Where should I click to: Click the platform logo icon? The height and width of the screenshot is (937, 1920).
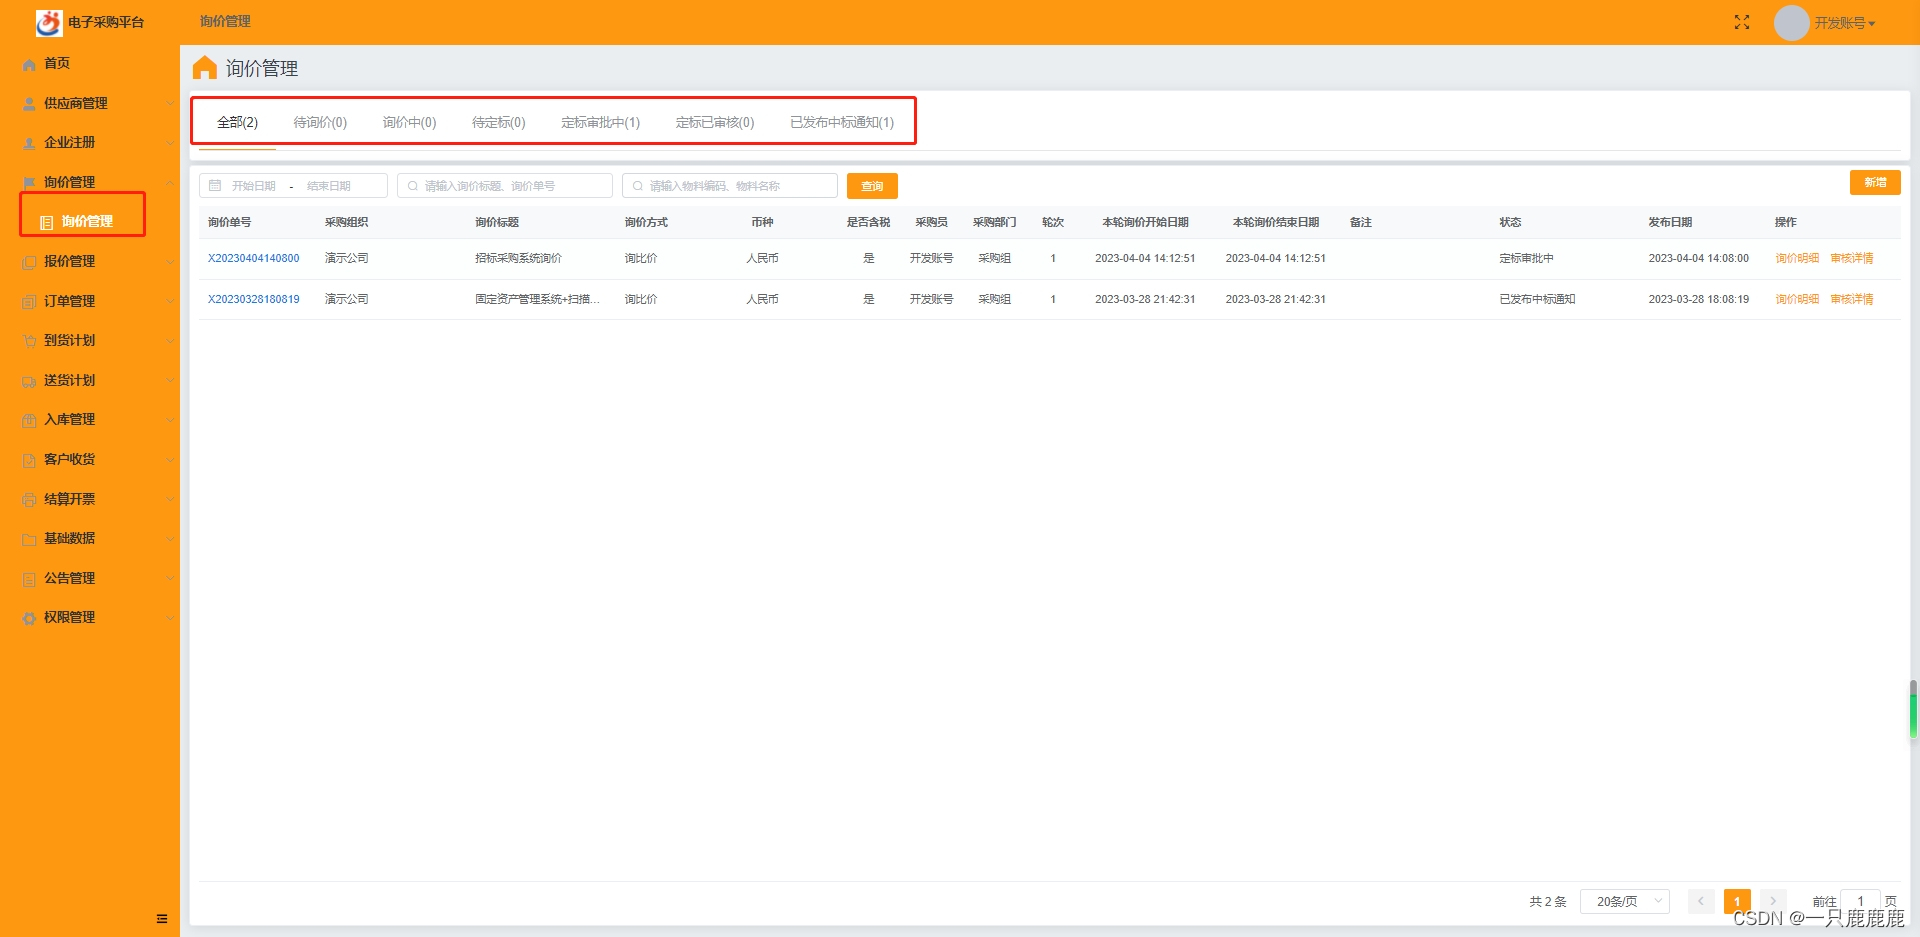point(49,22)
